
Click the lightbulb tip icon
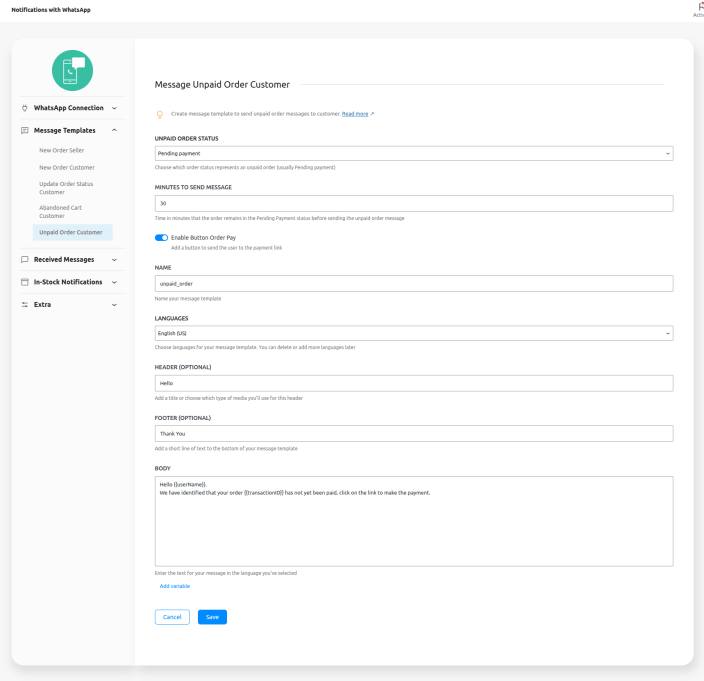click(160, 115)
